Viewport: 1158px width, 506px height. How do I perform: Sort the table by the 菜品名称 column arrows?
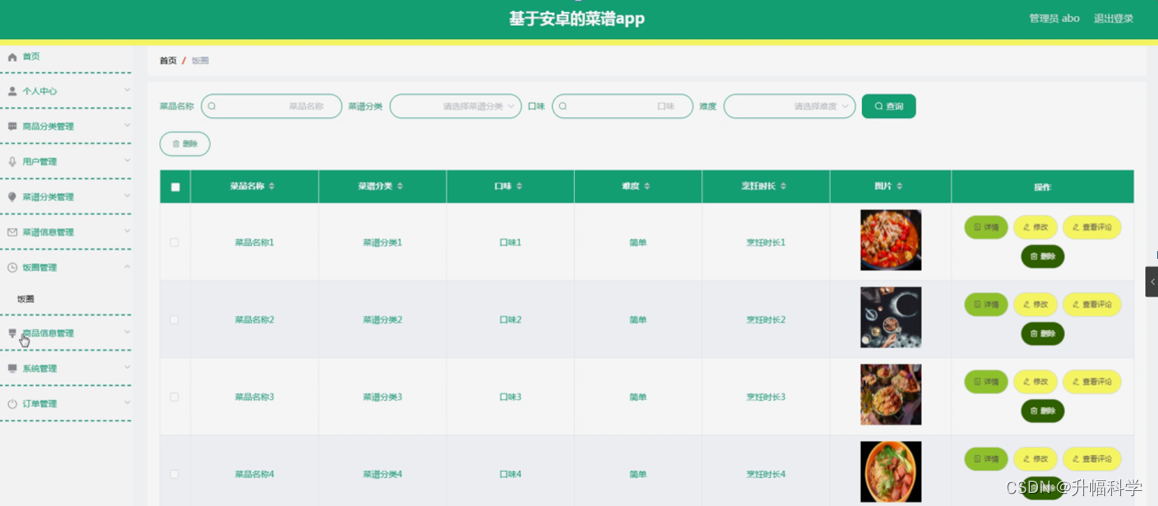point(272,187)
